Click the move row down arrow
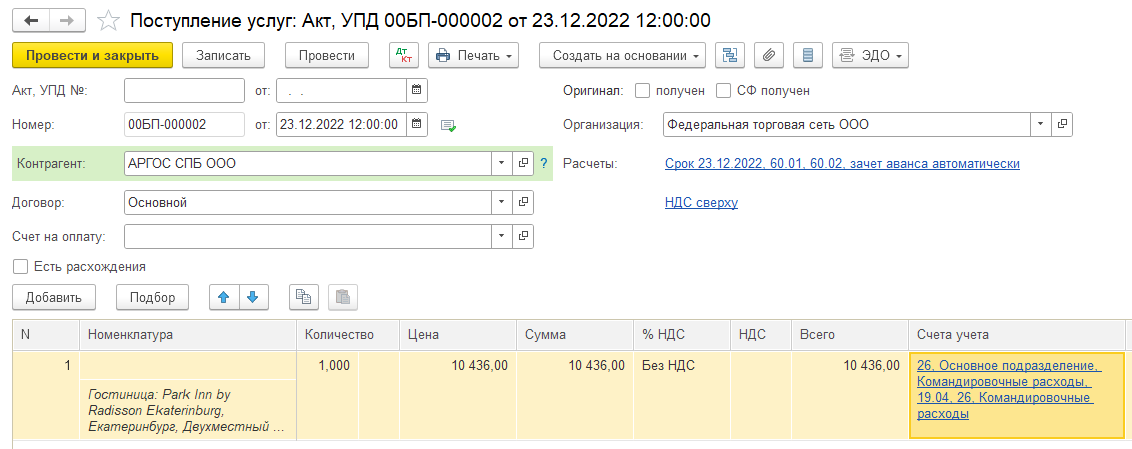The image size is (1132, 449). [x=253, y=297]
